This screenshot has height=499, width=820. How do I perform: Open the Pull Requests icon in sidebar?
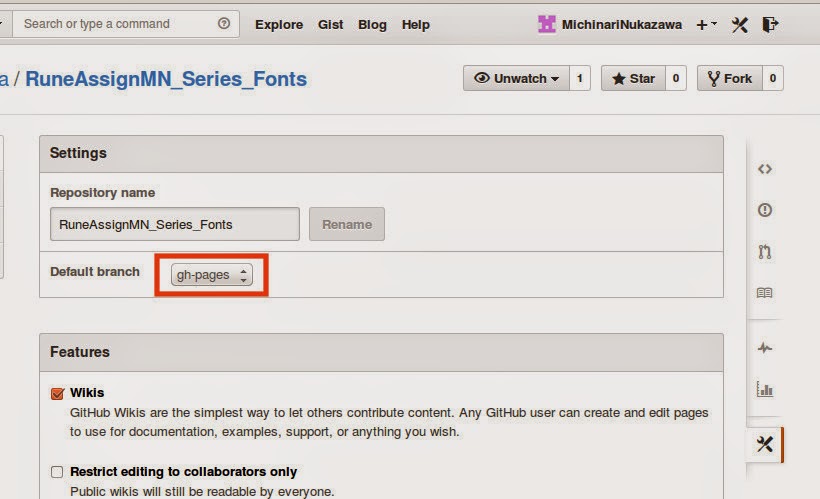click(765, 252)
